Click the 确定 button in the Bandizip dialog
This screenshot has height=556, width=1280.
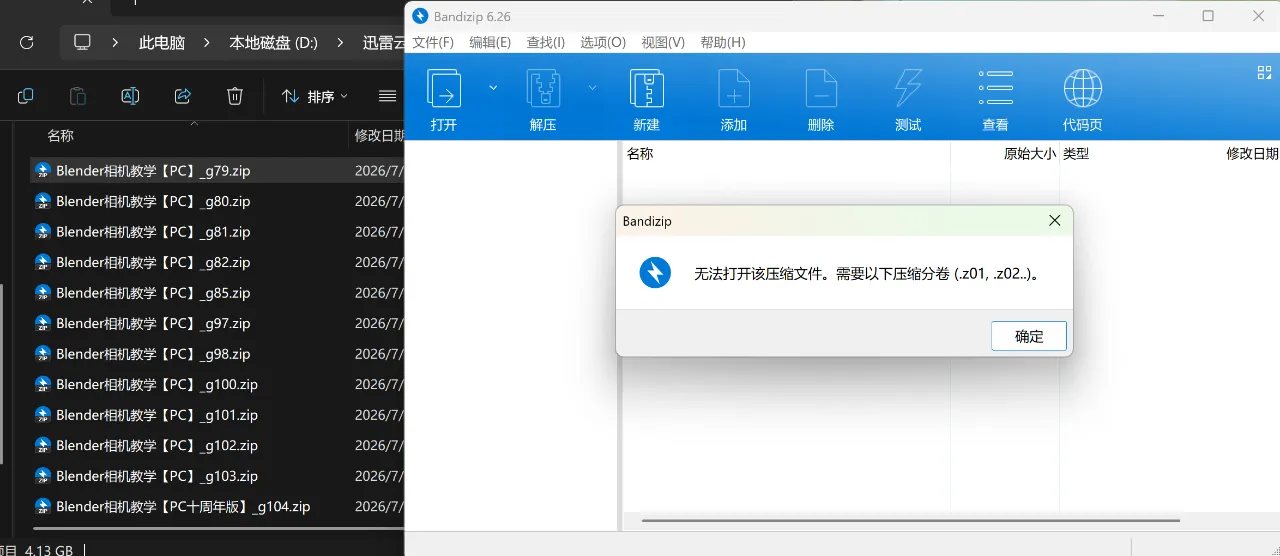tap(1029, 336)
